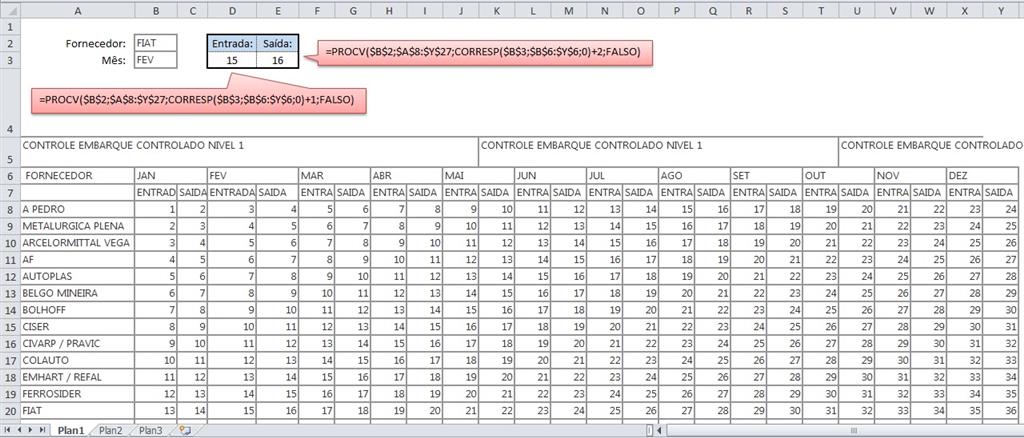Open the Plan3 sheet tab
The width and height of the screenshot is (1024, 438).
click(x=151, y=431)
